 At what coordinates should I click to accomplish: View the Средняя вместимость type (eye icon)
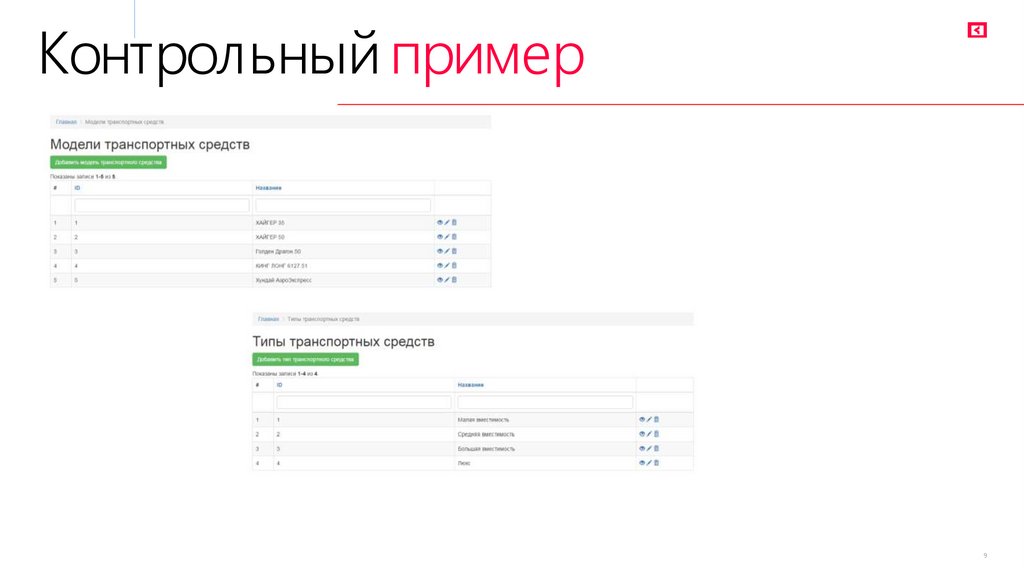642,434
